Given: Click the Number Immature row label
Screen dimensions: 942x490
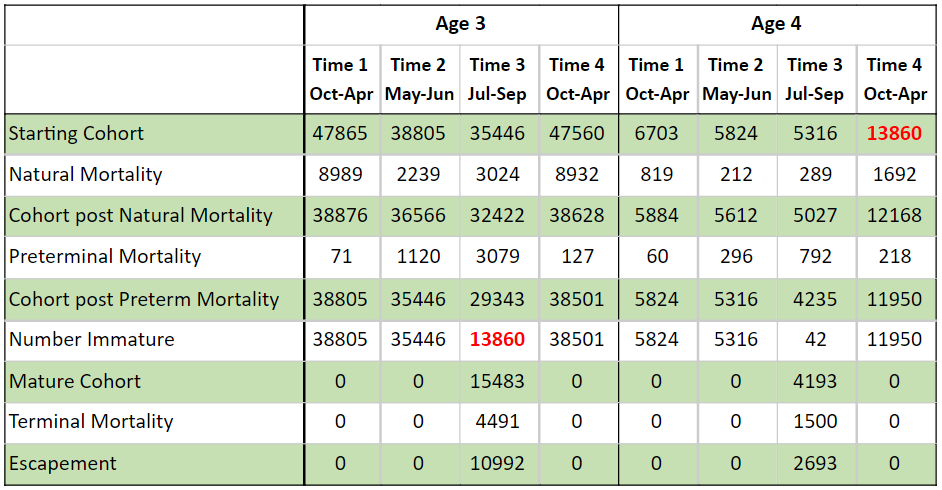Looking at the screenshot, I should (x=154, y=340).
